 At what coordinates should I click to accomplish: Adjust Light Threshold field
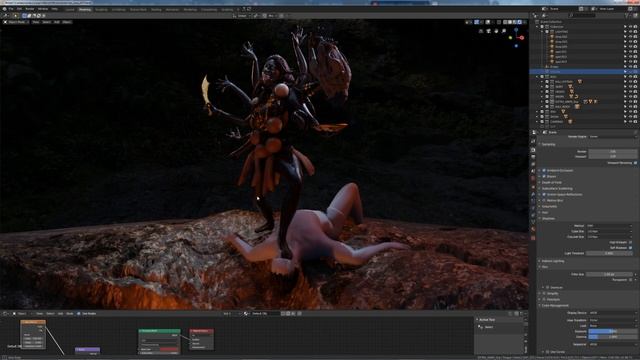click(x=610, y=253)
